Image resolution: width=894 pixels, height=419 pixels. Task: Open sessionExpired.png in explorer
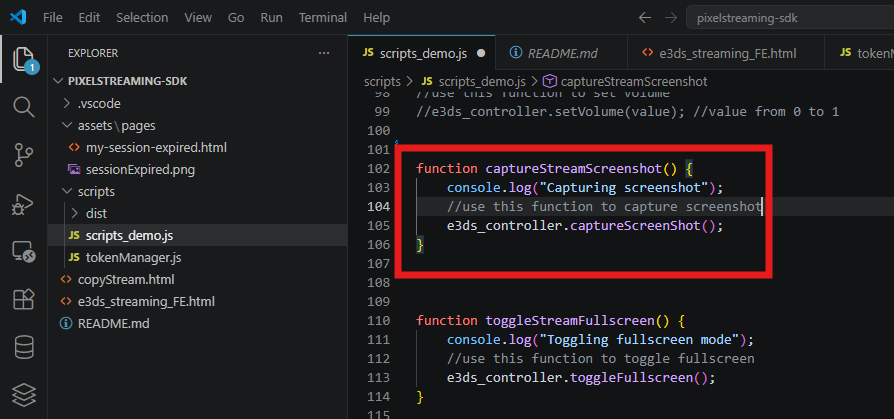197,169
